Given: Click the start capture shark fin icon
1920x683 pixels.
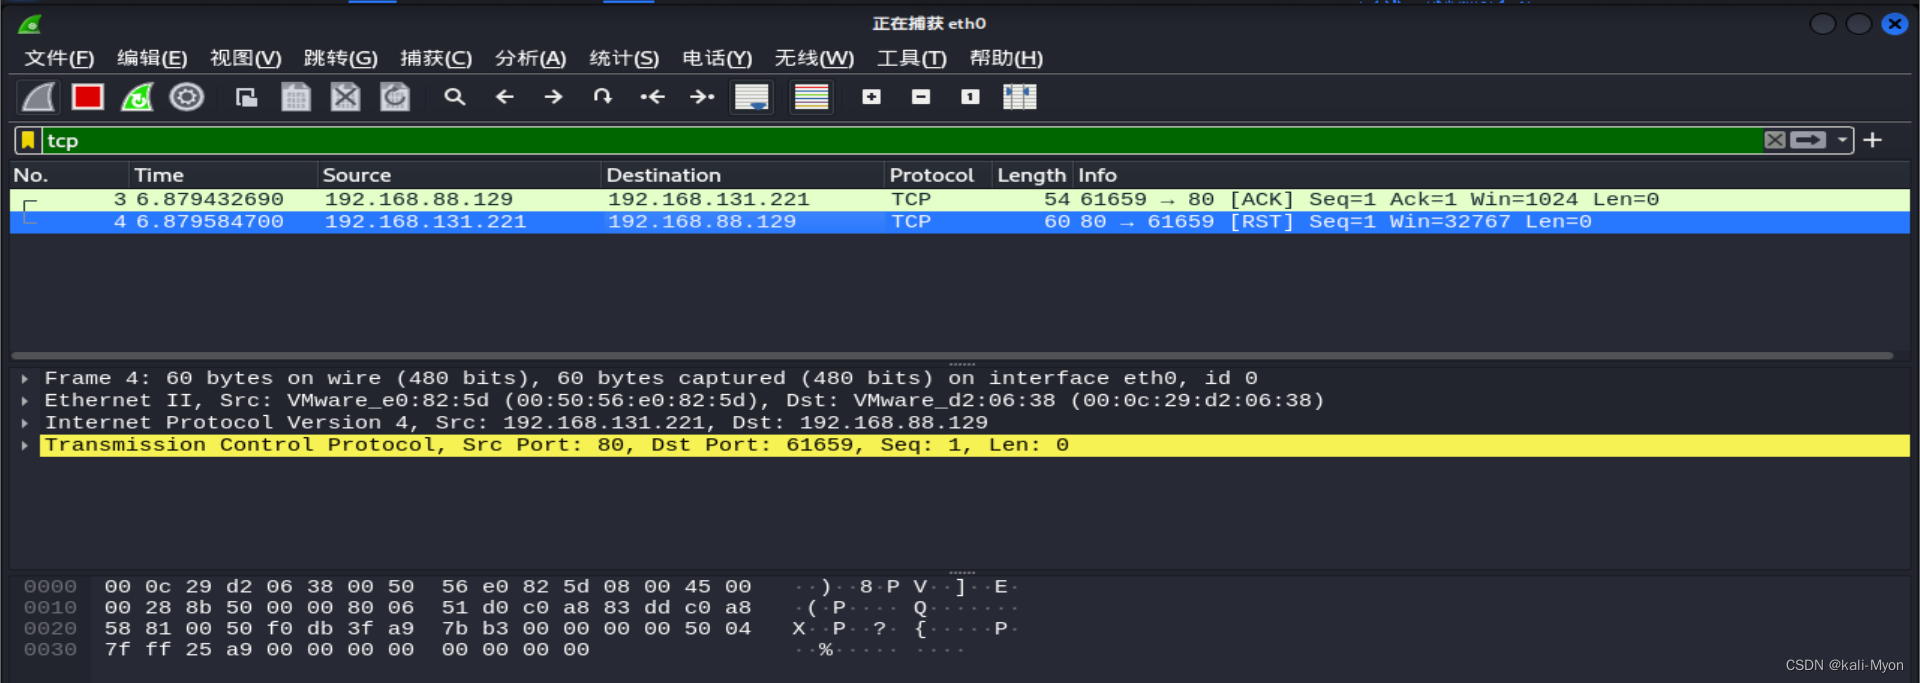Looking at the screenshot, I should point(39,97).
